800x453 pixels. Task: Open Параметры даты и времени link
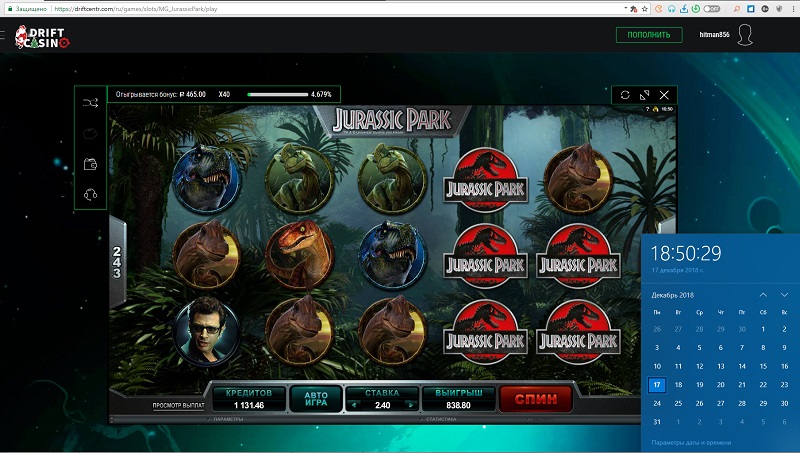691,443
